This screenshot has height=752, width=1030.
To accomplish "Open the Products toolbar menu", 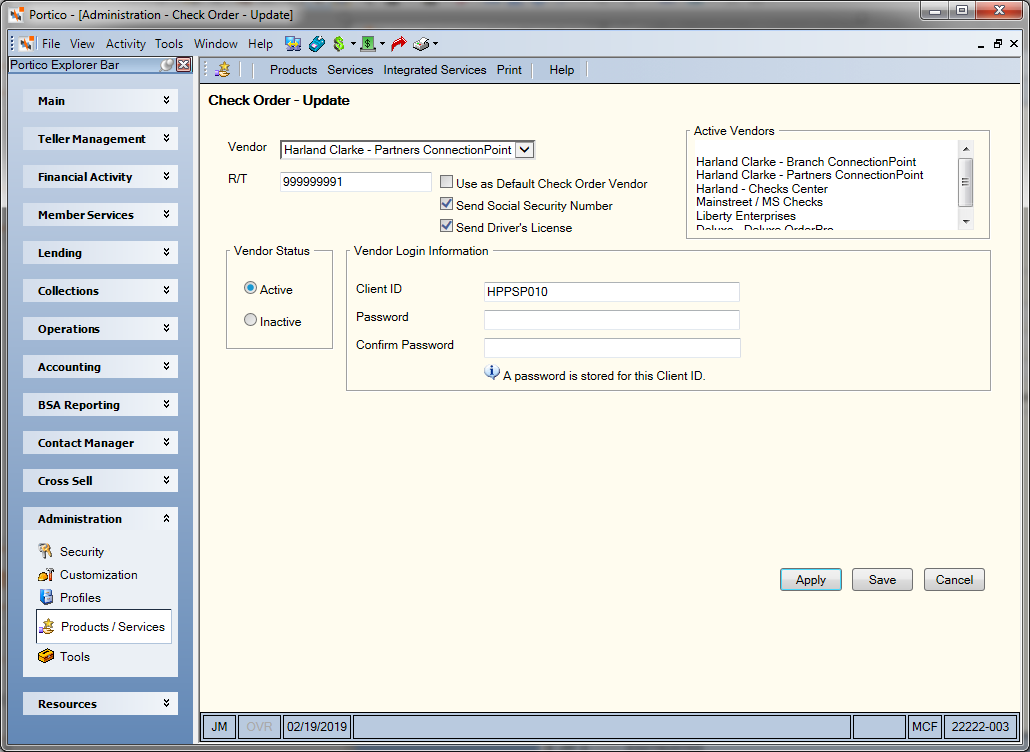I will pyautogui.click(x=294, y=70).
